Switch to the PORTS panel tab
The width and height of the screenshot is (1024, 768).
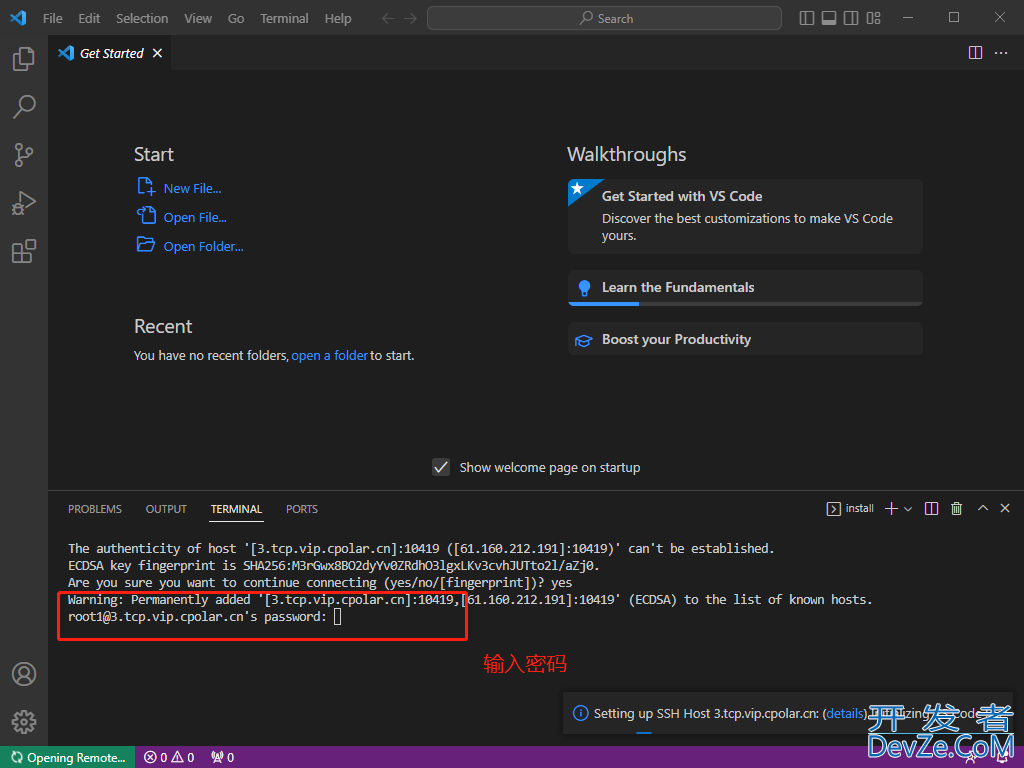pos(302,509)
